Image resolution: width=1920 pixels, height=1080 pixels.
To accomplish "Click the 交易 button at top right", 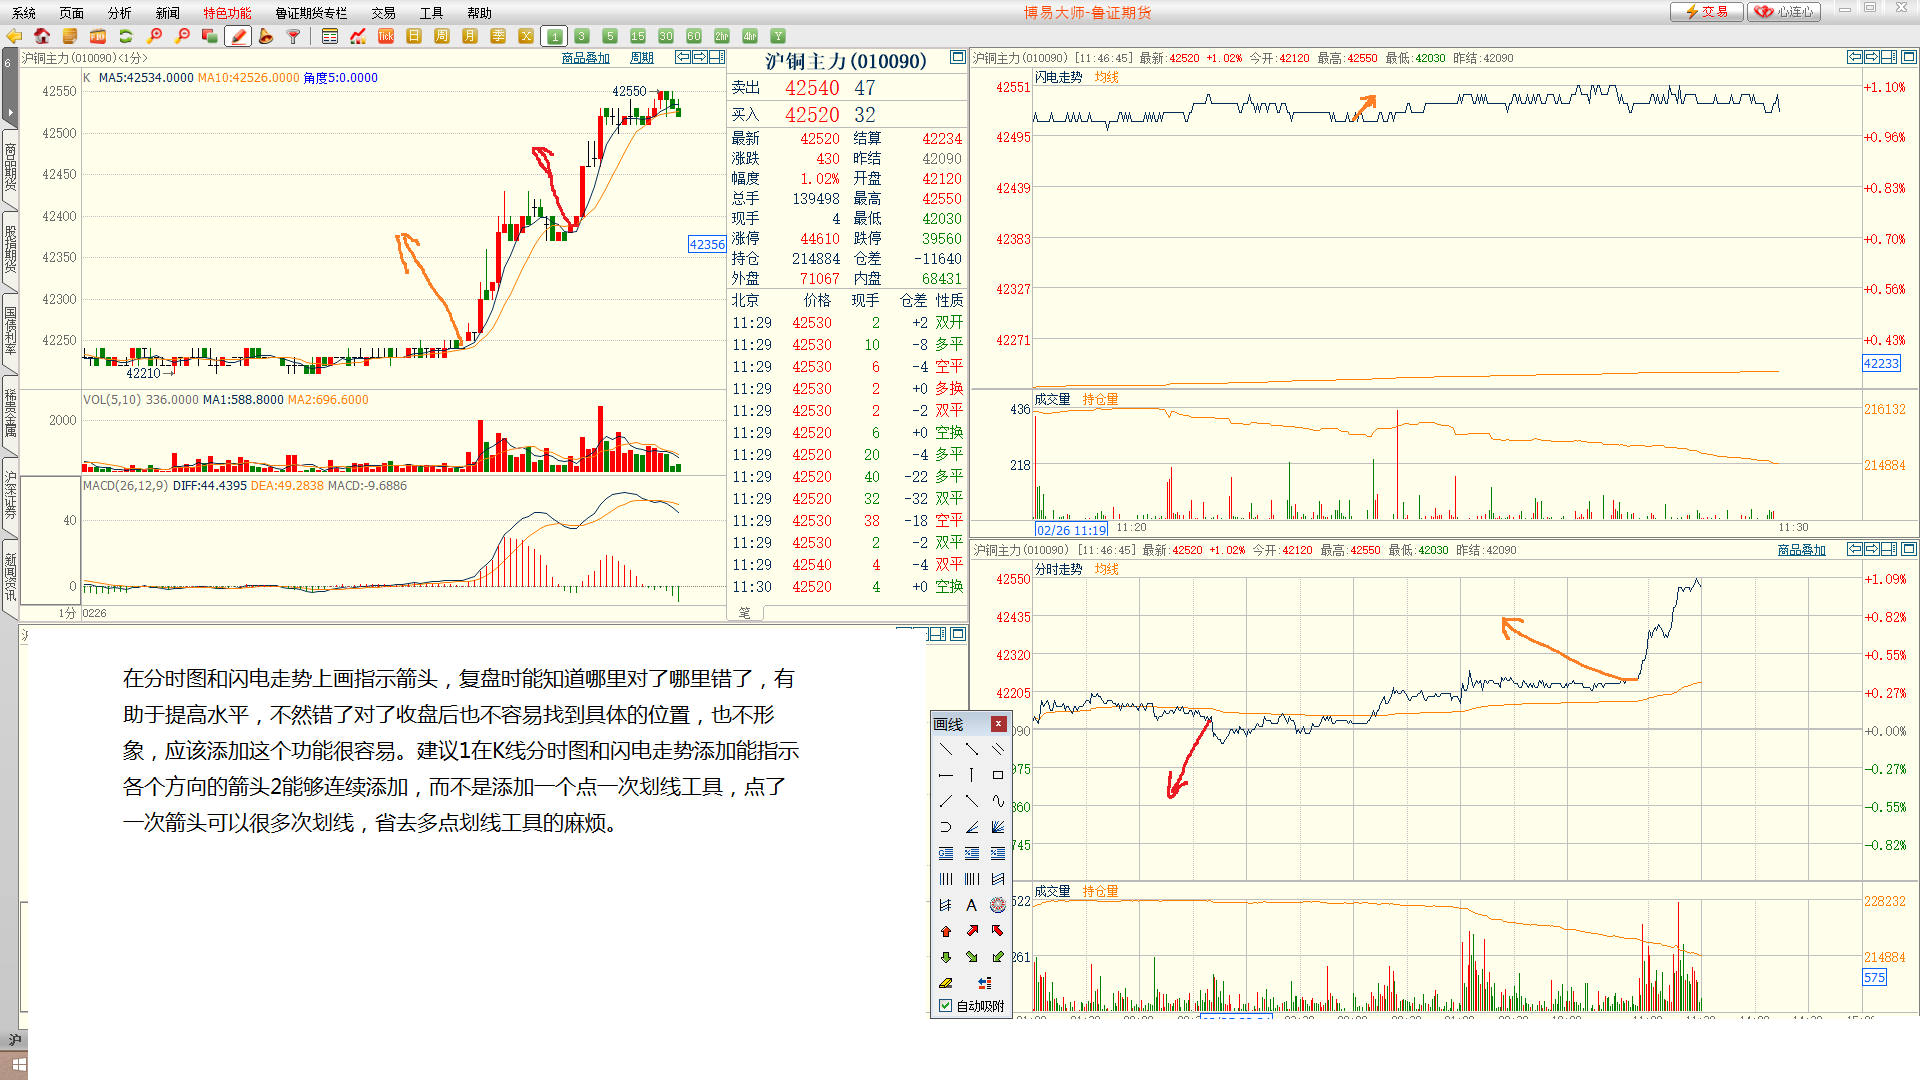I will click(1706, 12).
